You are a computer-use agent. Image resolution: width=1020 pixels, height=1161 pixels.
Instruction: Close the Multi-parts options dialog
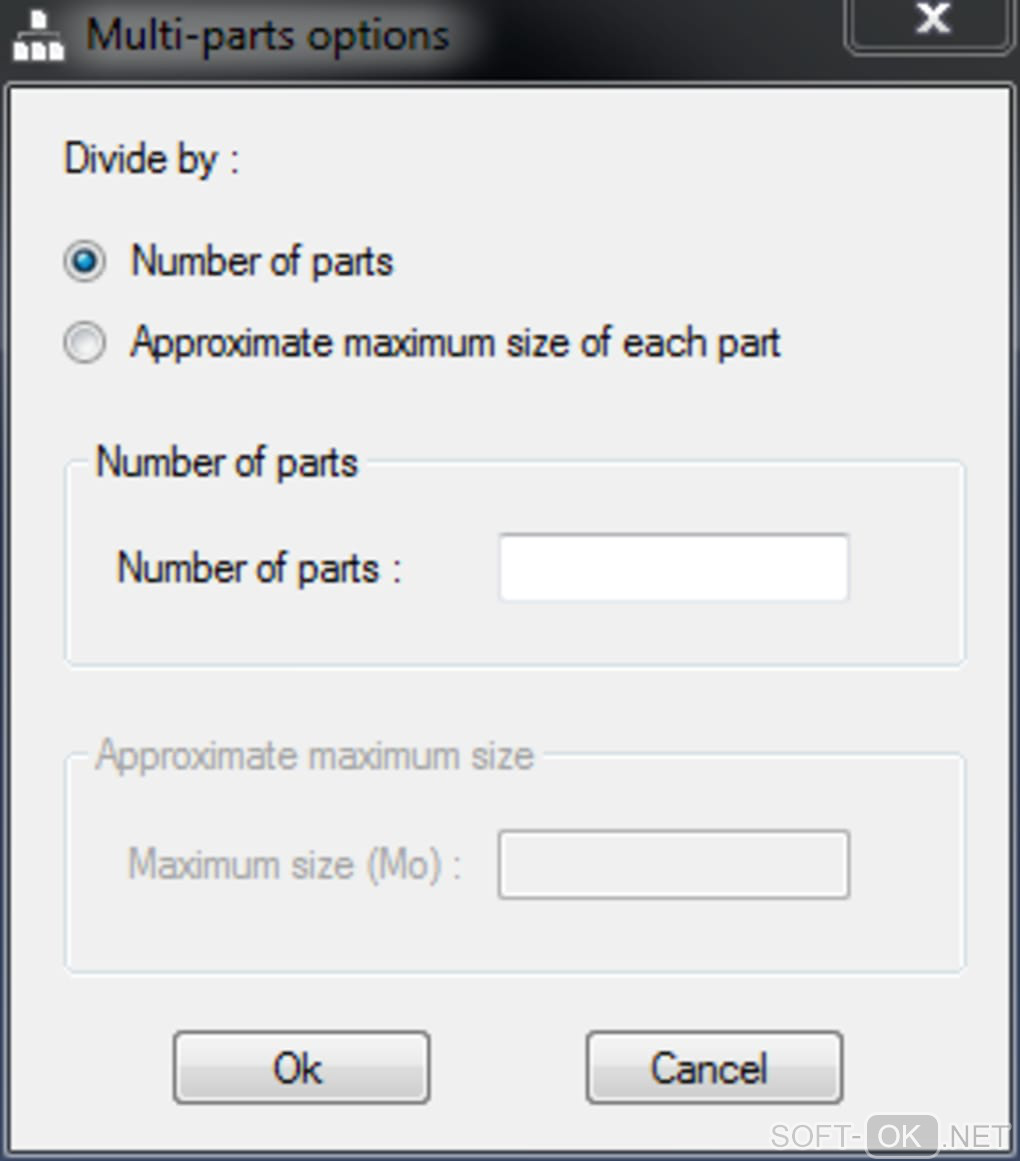[931, 22]
